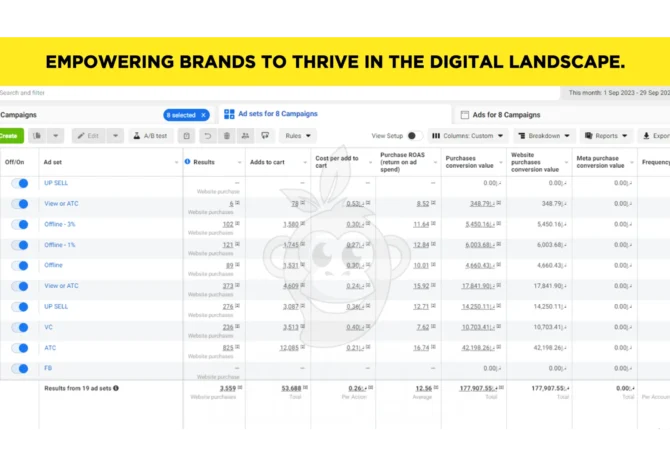Open the Reports dropdown
Screen dimensions: 670x450
tap(606, 136)
